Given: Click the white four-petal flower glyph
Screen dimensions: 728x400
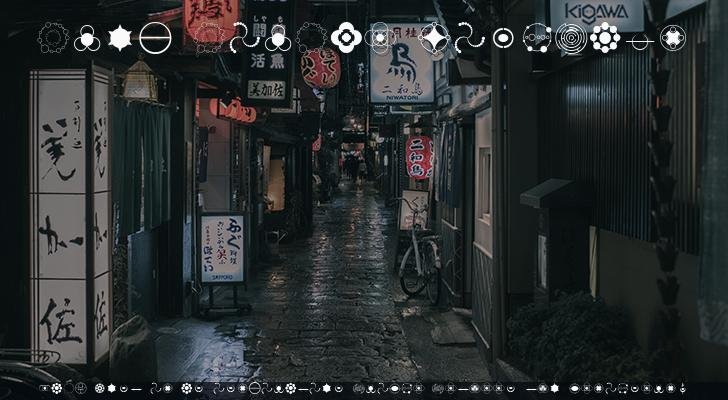Looking at the screenshot, I should [346, 38].
